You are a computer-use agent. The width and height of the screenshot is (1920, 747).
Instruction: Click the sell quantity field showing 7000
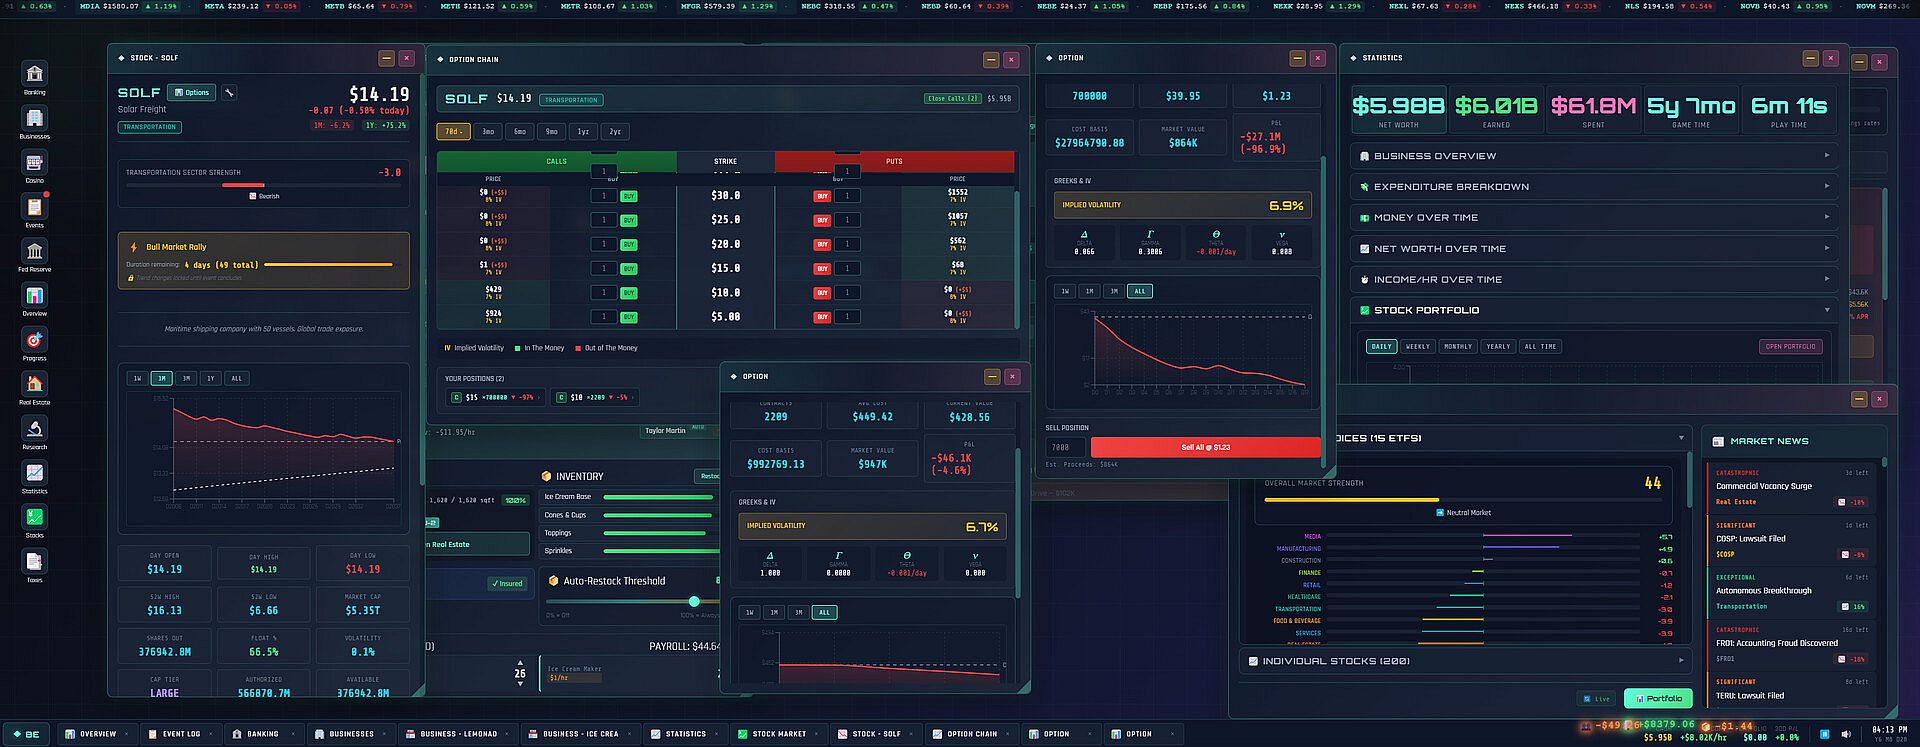1066,448
